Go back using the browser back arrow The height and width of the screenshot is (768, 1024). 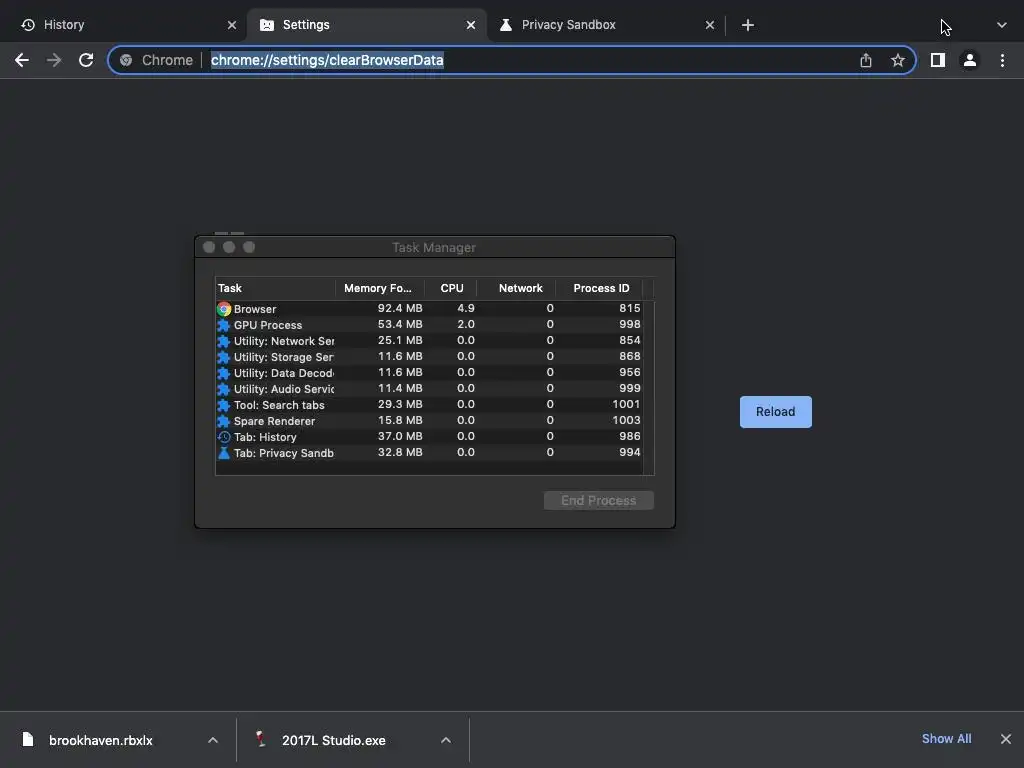[x=22, y=60]
